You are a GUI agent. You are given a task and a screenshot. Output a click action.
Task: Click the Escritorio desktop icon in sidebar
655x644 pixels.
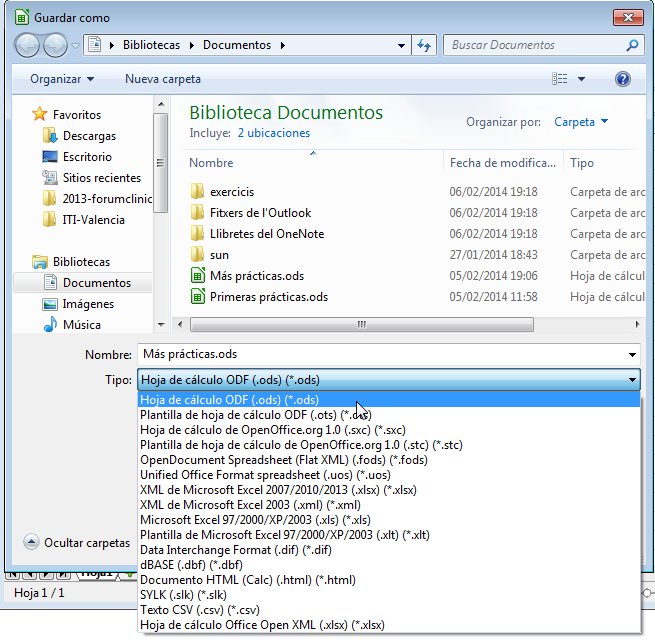[x=50, y=157]
